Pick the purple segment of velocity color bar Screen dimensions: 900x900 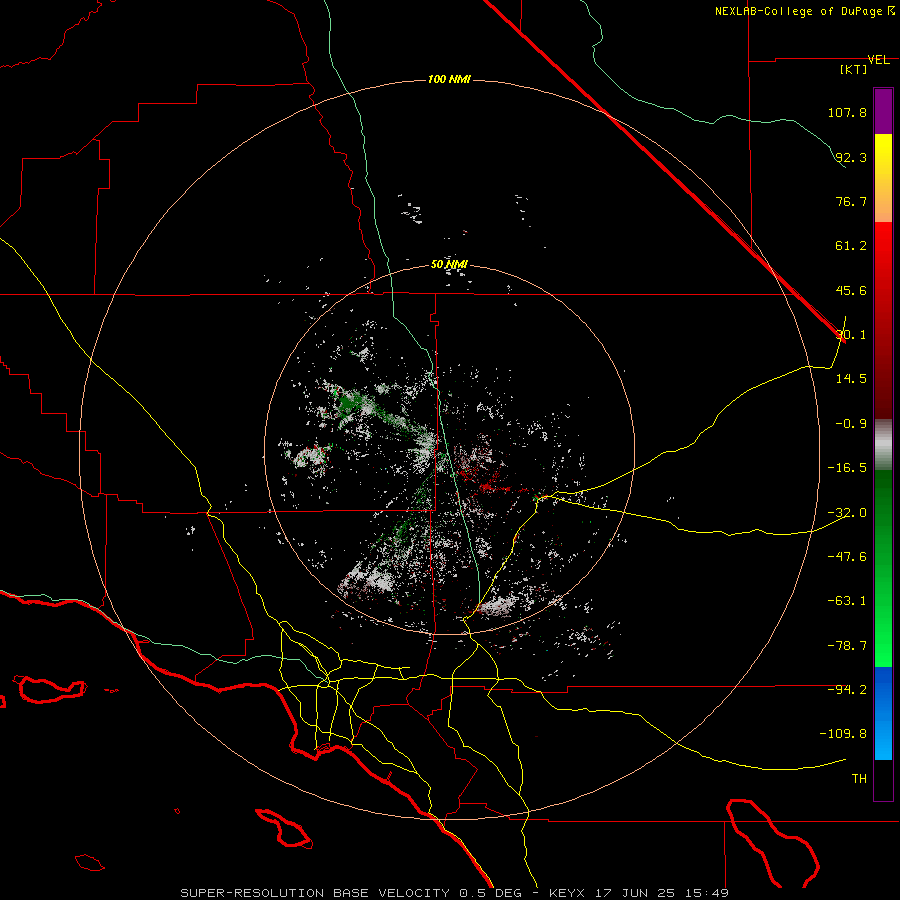[883, 111]
